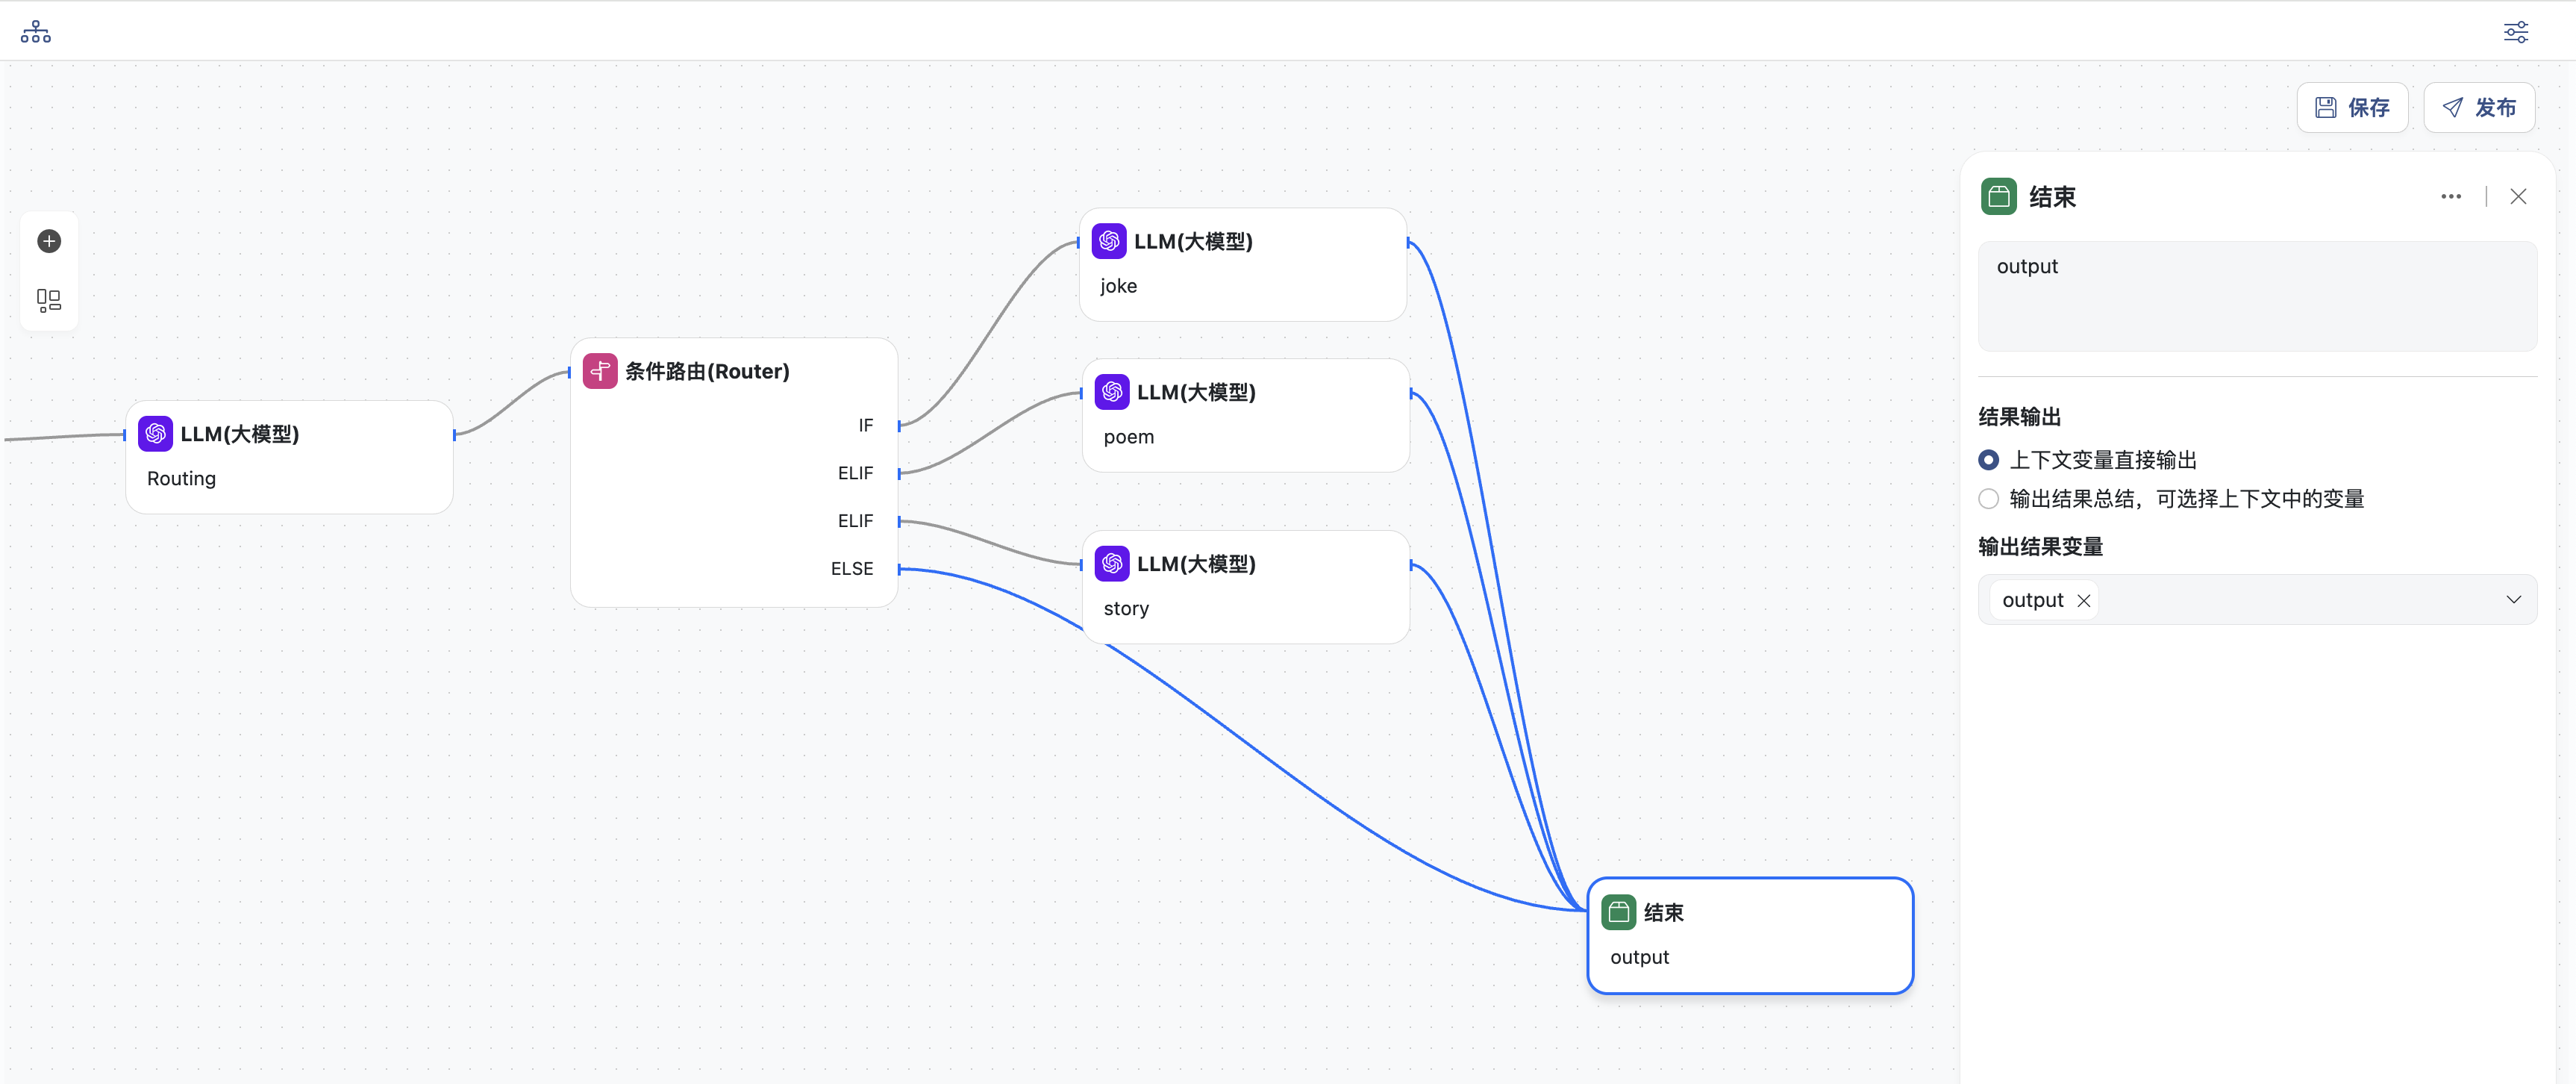Click the joke LLM node icon
The width and height of the screenshot is (2576, 1084).
click(1109, 241)
